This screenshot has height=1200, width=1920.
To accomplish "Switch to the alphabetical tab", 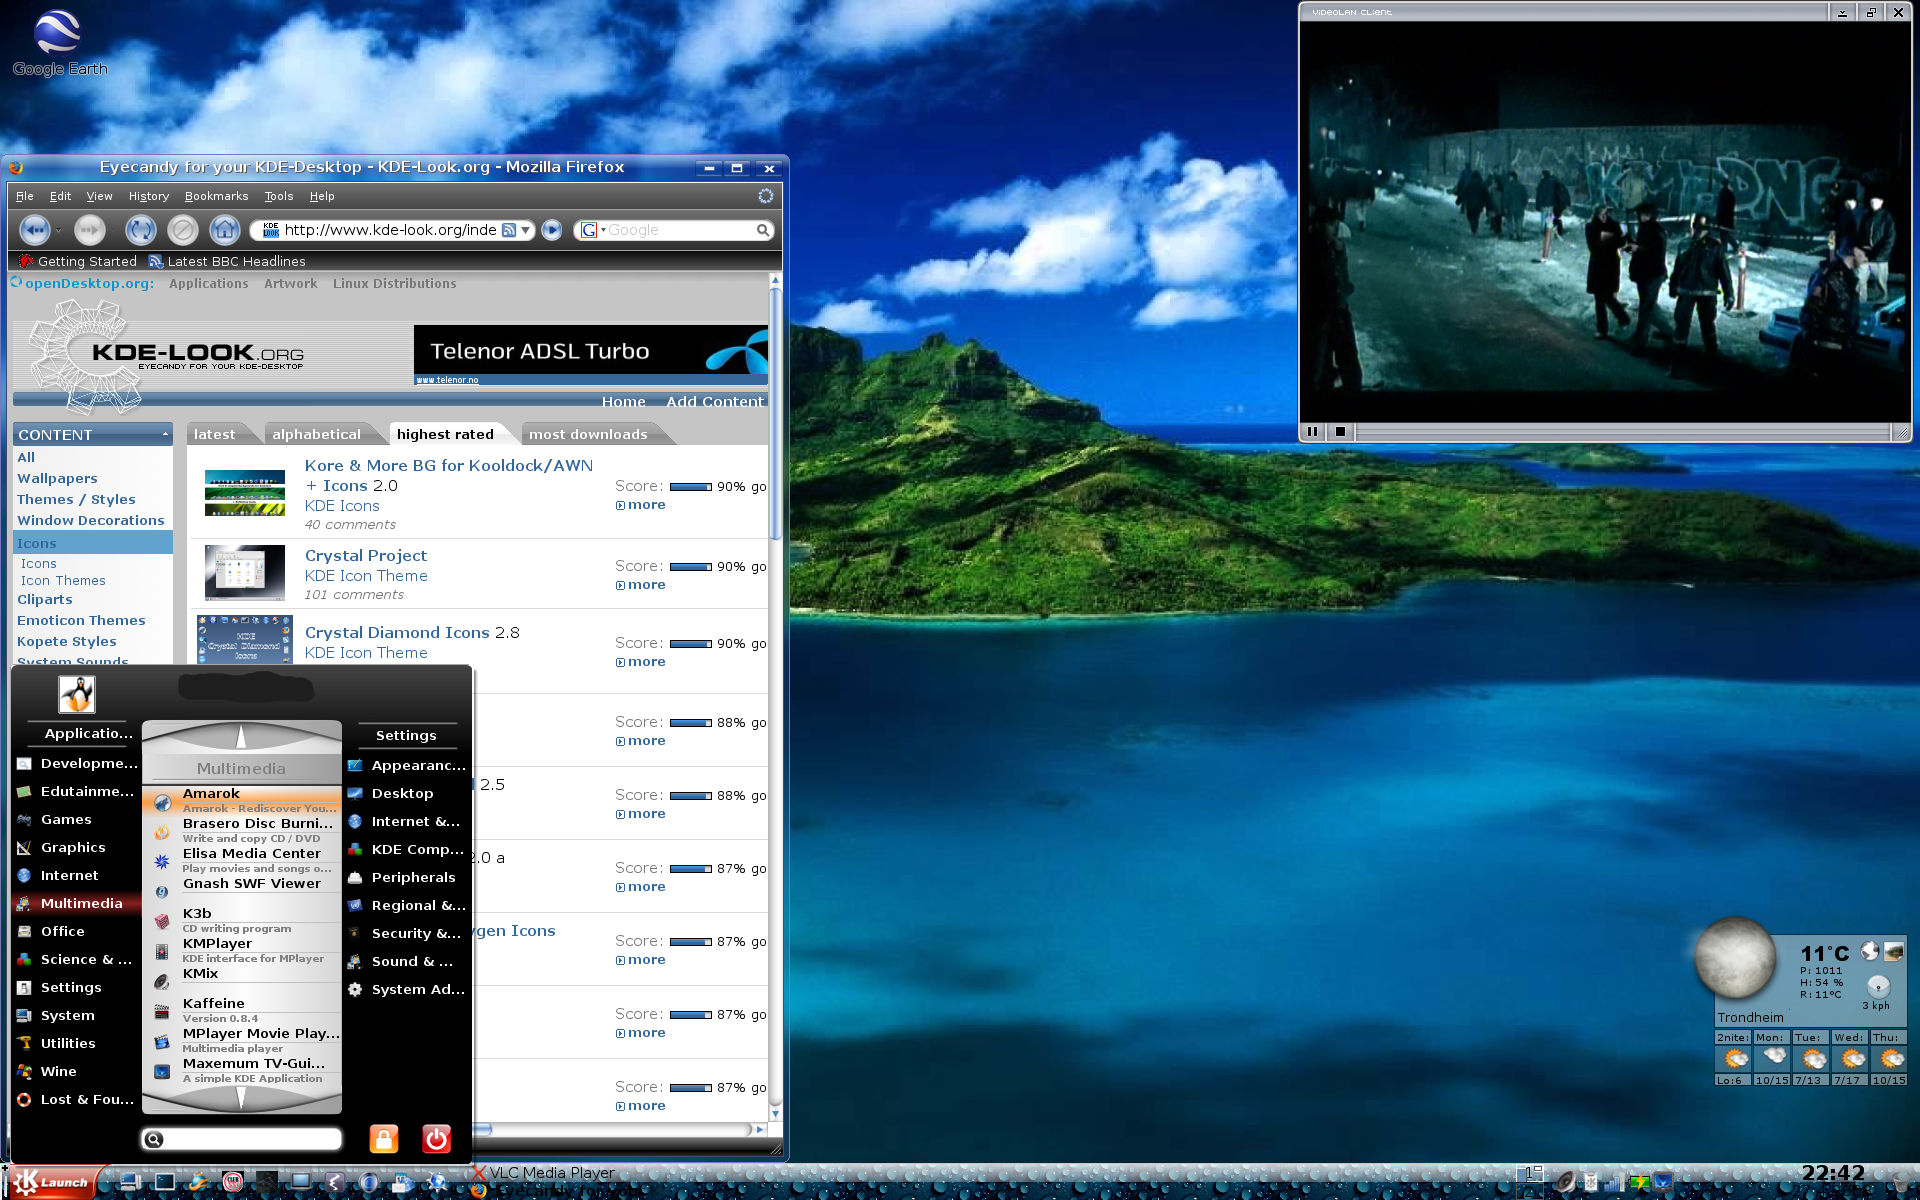I will click(316, 434).
